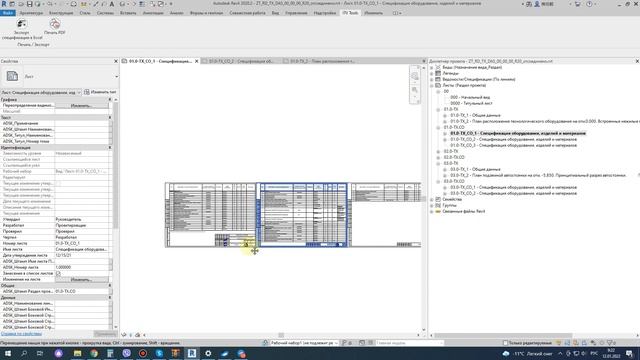Open the sheet instance filter dropdown in Properties
The image size is (640, 360).
tap(79, 92)
